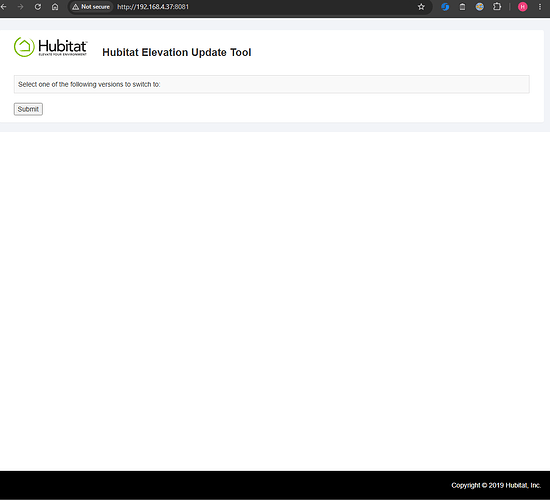Screen dimensions: 550x500
Task: Open the Extensions puzzle piece menu
Action: tap(497, 7)
